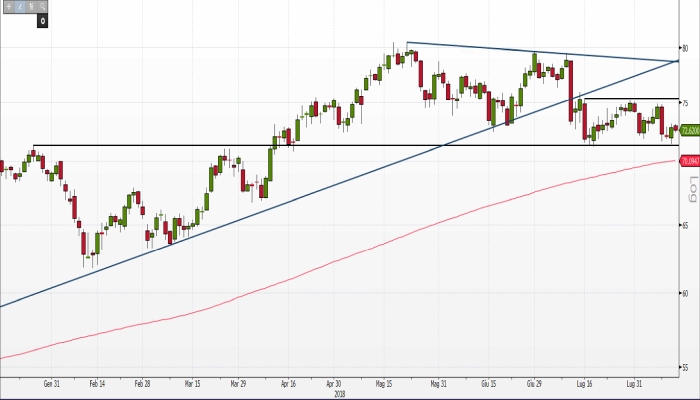
Task: Select the pencil drawing tool
Action: pyautogui.click(x=21, y=6)
